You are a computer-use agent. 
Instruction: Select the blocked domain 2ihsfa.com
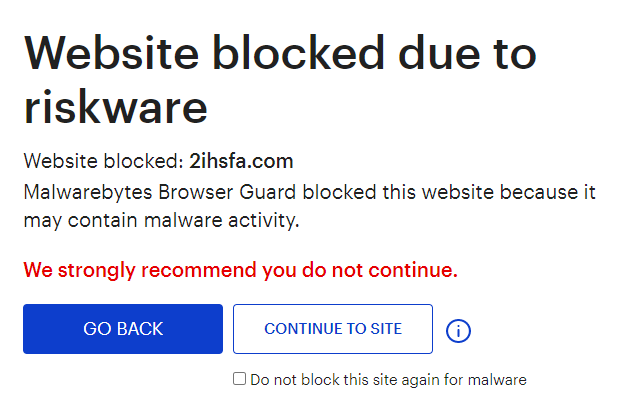coord(241,161)
